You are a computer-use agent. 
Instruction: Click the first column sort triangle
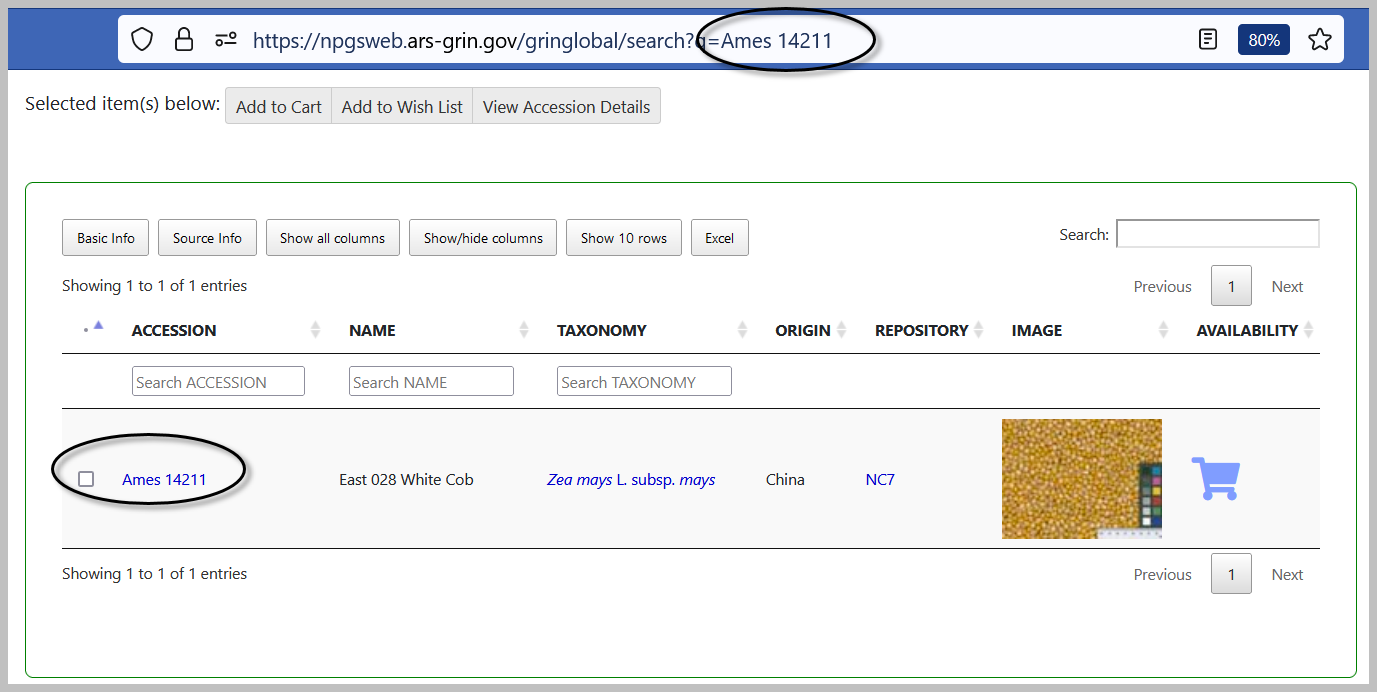tap(98, 325)
